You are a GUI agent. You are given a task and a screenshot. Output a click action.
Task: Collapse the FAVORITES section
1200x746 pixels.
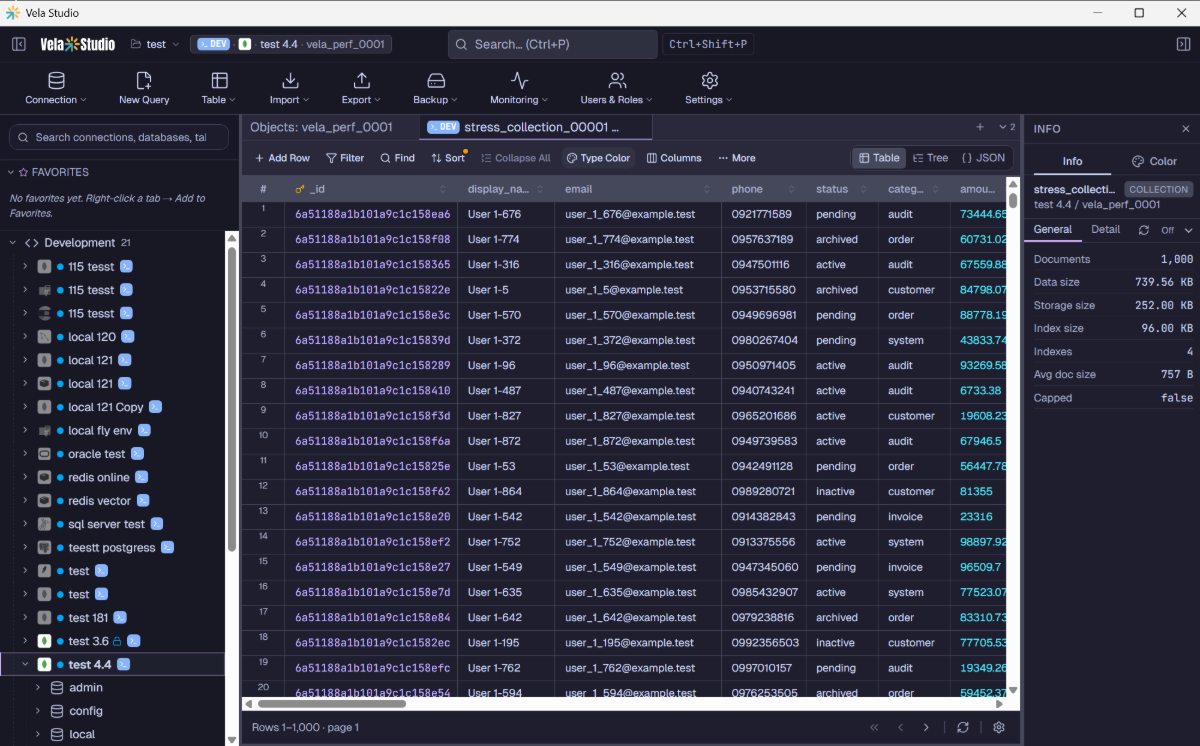click(11, 172)
